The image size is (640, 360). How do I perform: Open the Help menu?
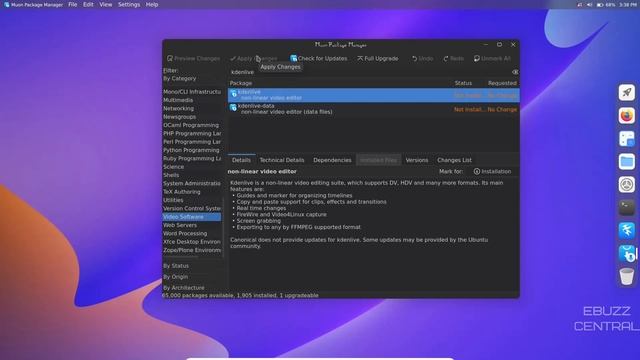(152, 4)
